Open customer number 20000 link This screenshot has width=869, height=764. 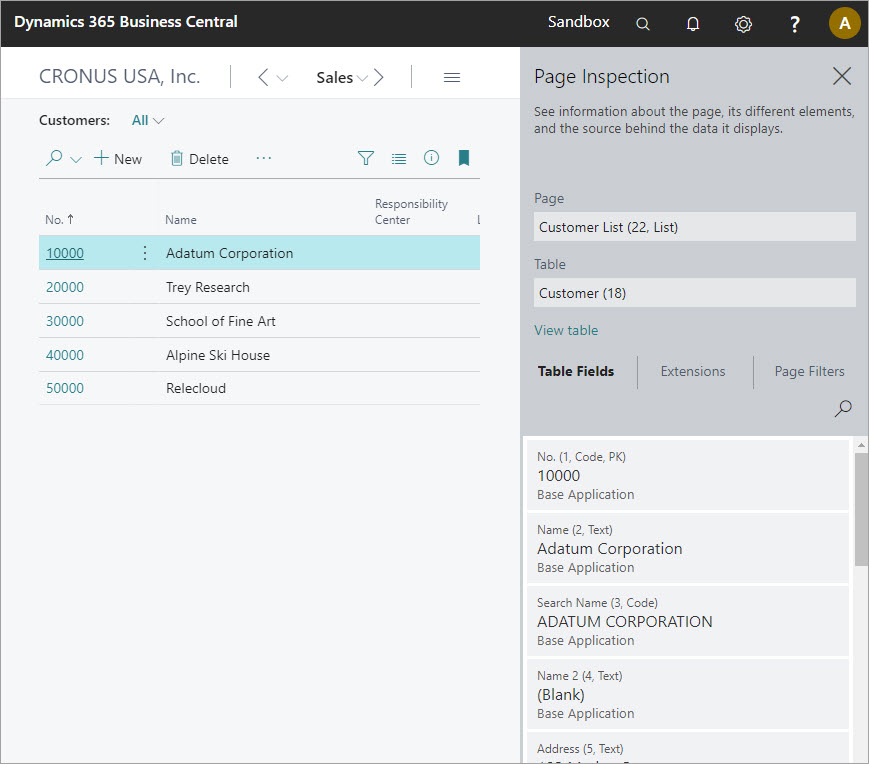point(65,287)
